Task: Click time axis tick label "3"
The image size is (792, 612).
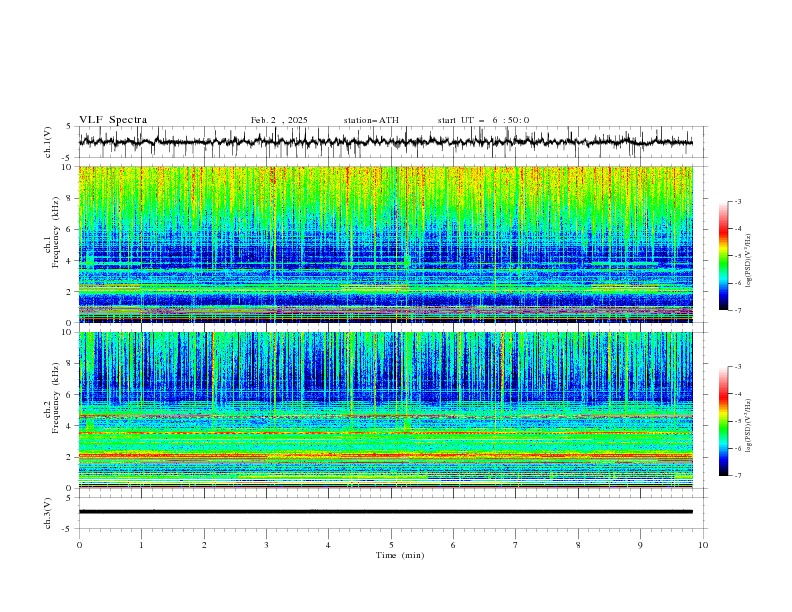Action: pyautogui.click(x=266, y=545)
